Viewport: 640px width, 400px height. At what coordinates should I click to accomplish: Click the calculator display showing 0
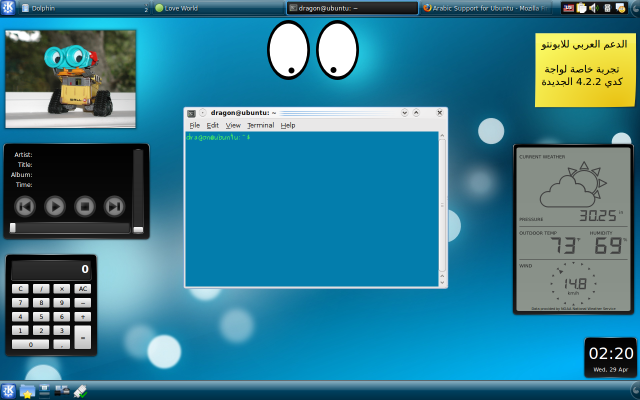(x=51, y=269)
